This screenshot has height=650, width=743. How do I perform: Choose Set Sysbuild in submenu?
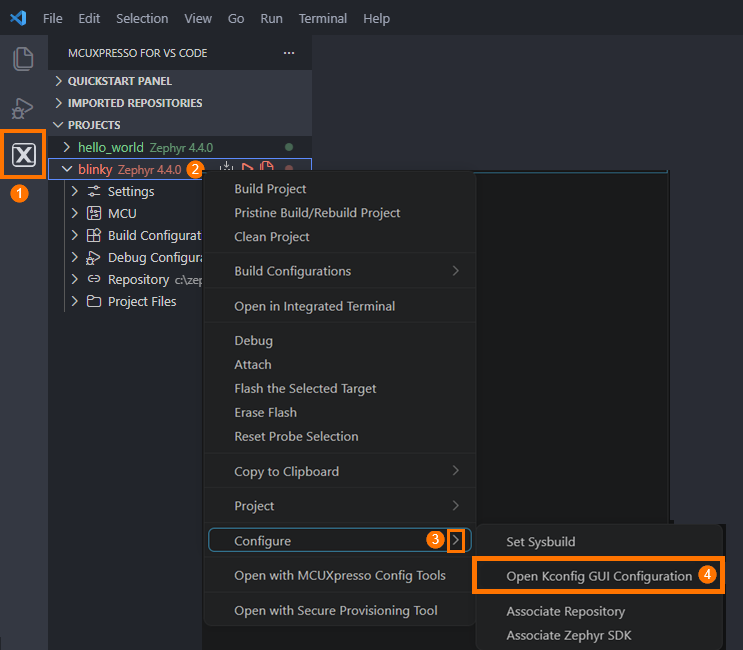[x=599, y=542]
